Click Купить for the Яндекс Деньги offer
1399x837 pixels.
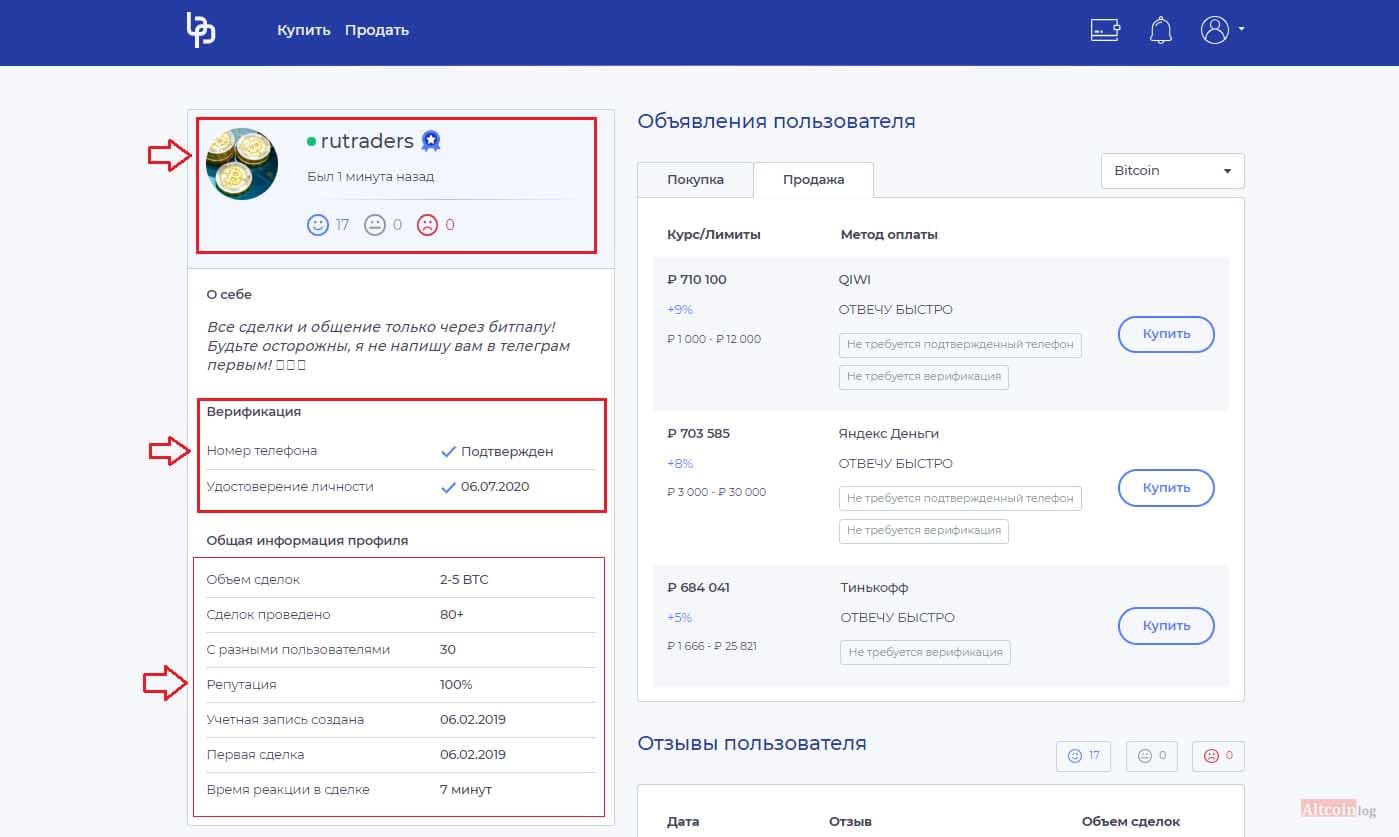pyautogui.click(x=1166, y=488)
